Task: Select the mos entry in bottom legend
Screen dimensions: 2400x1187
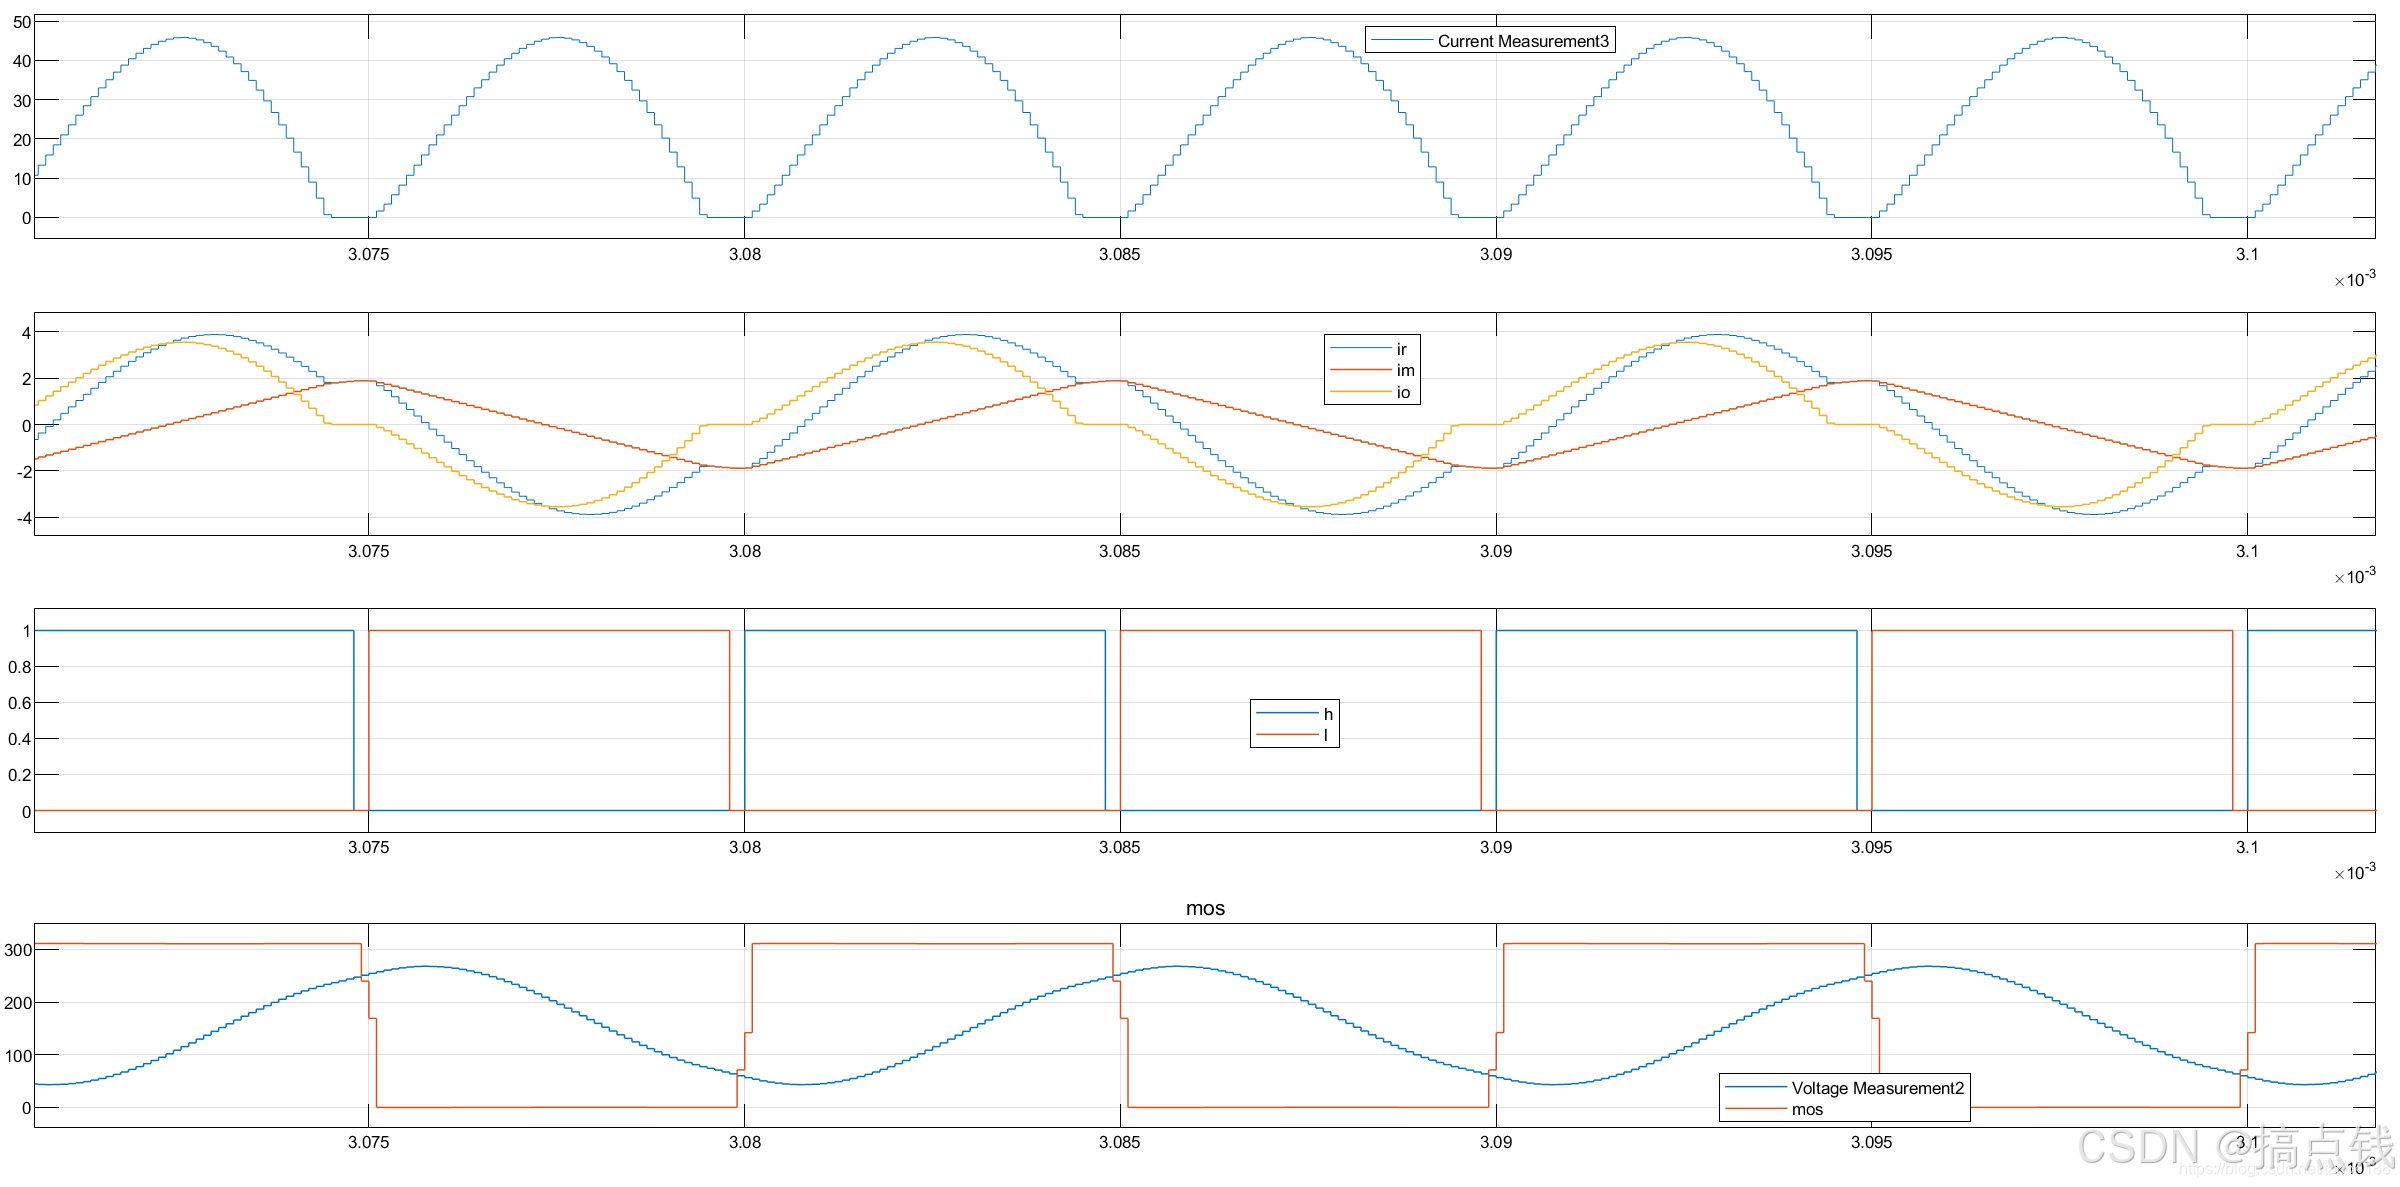Action: coord(1807,1110)
